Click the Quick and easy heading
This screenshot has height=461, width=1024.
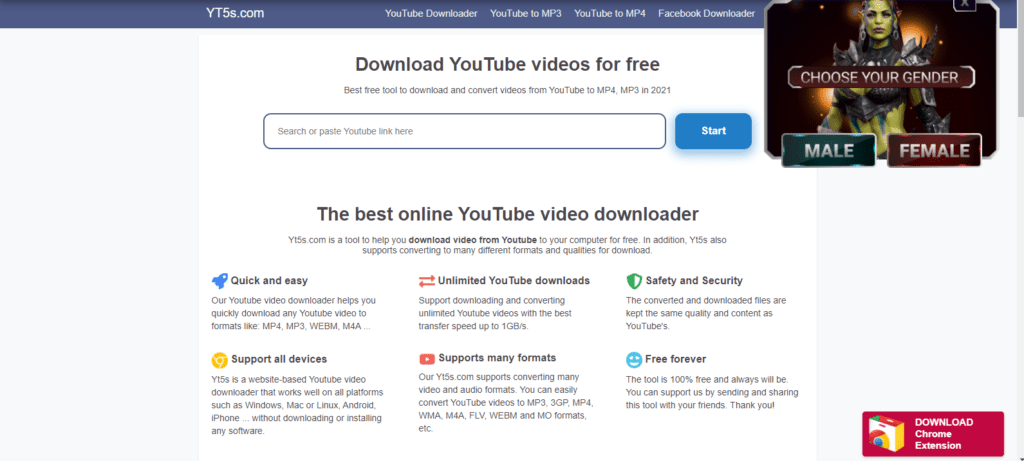[269, 281]
